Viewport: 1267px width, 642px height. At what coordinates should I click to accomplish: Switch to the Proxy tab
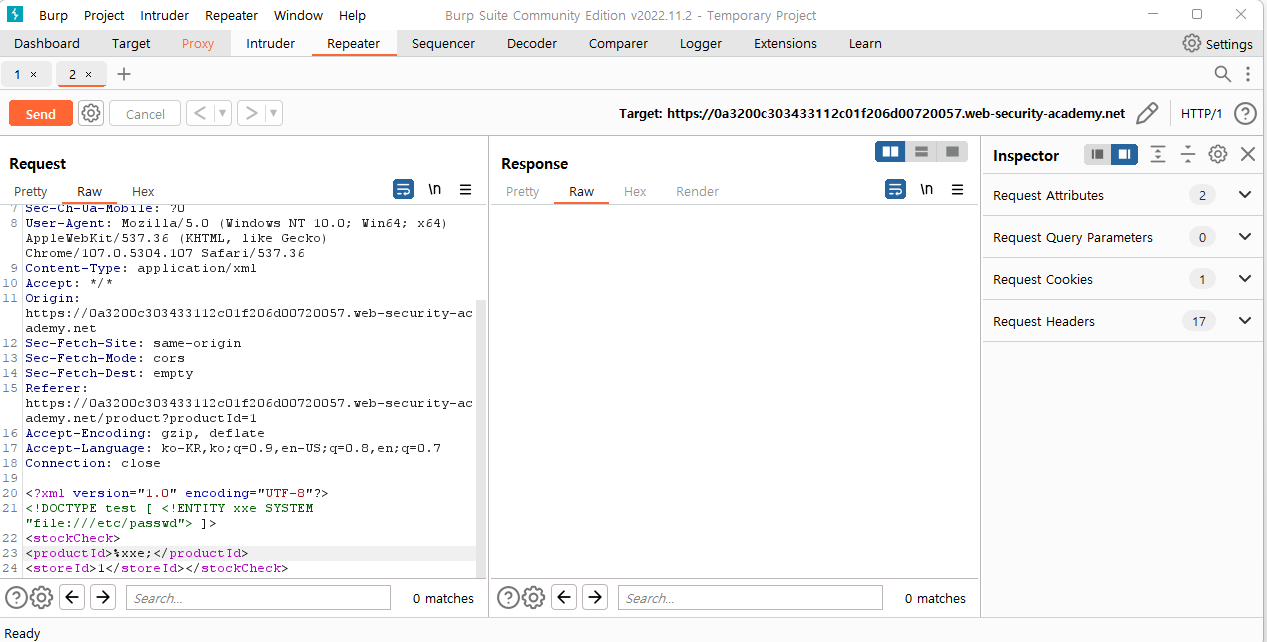click(198, 44)
